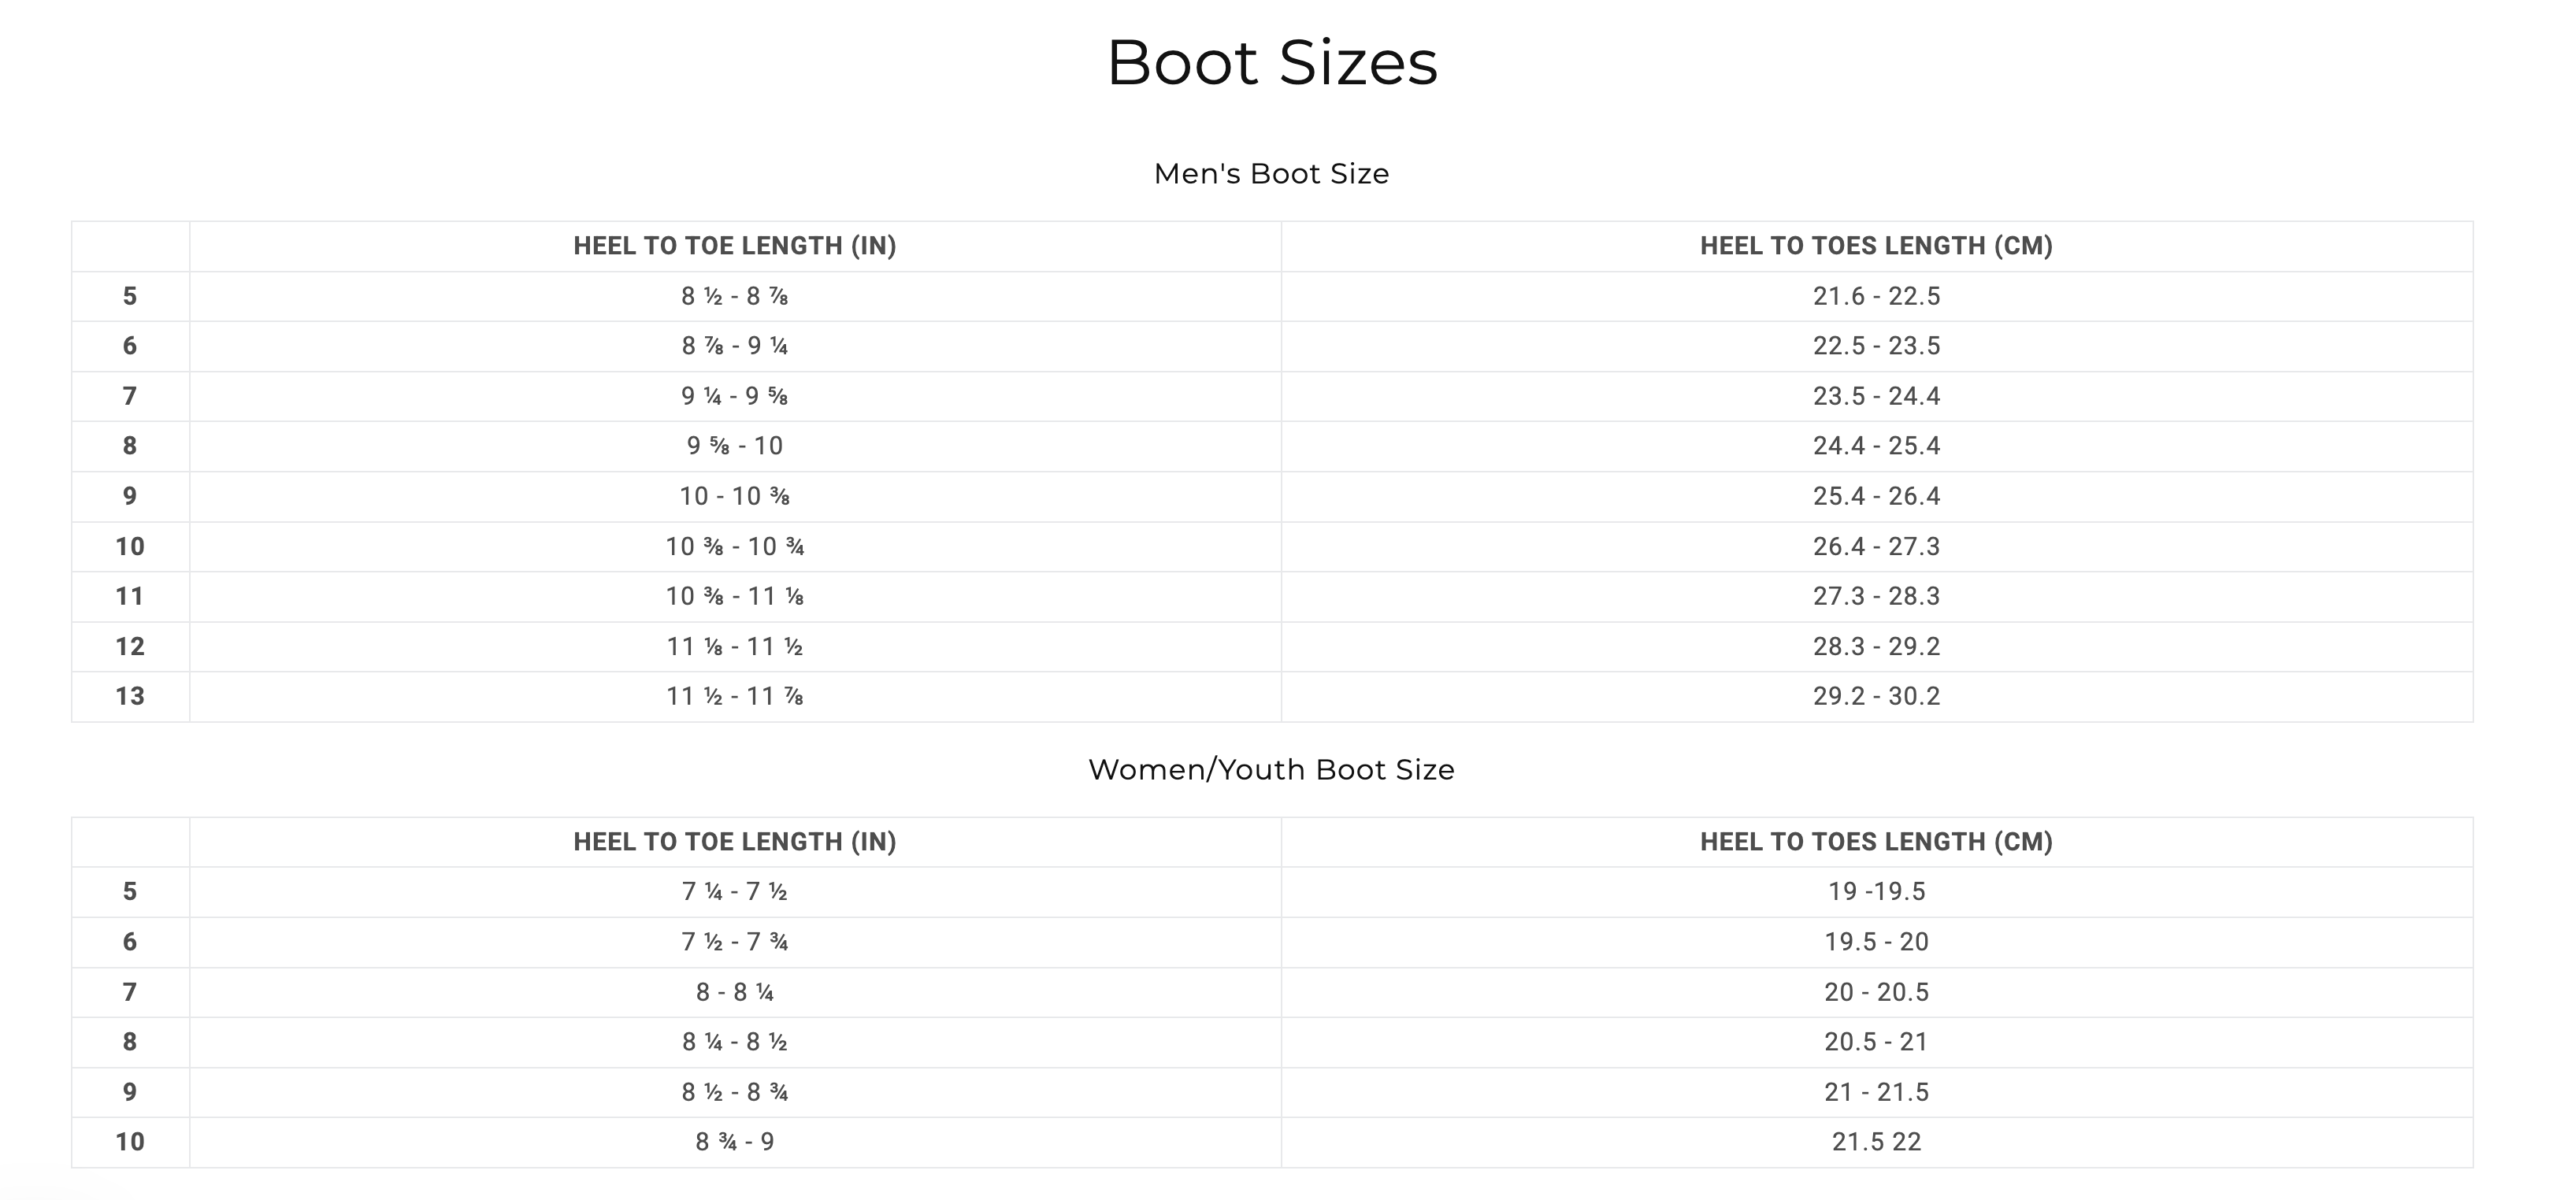The width and height of the screenshot is (2560, 1200).
Task: Select the "8 - 8 ¼" inches cell
Action: (x=734, y=992)
